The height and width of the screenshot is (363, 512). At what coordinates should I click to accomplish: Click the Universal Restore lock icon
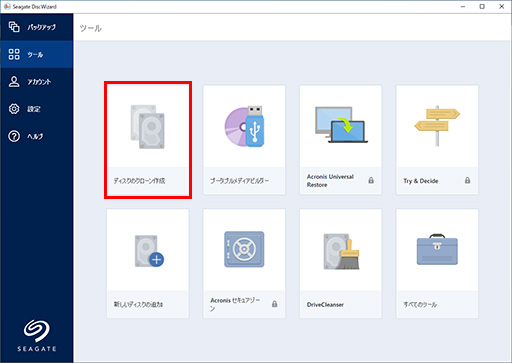[371, 180]
